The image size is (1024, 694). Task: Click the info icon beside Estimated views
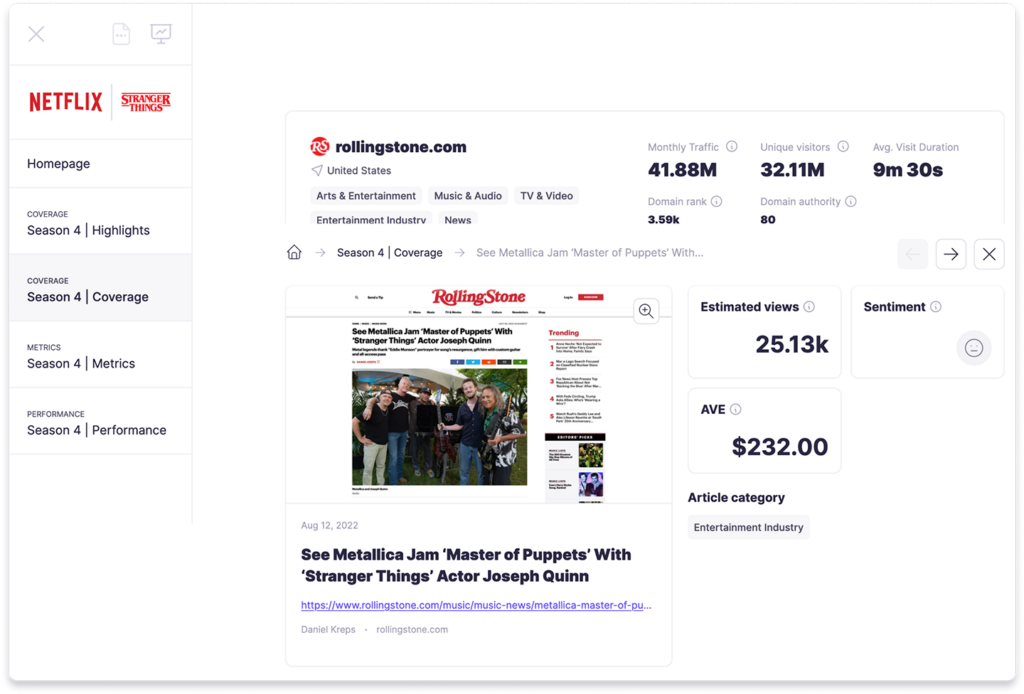coord(809,307)
